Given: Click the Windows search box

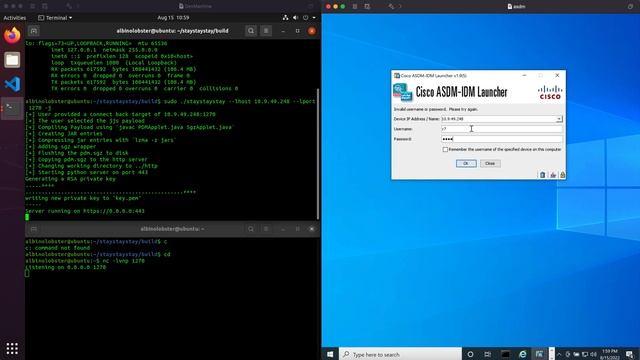Looking at the screenshot, I should pos(400,354).
